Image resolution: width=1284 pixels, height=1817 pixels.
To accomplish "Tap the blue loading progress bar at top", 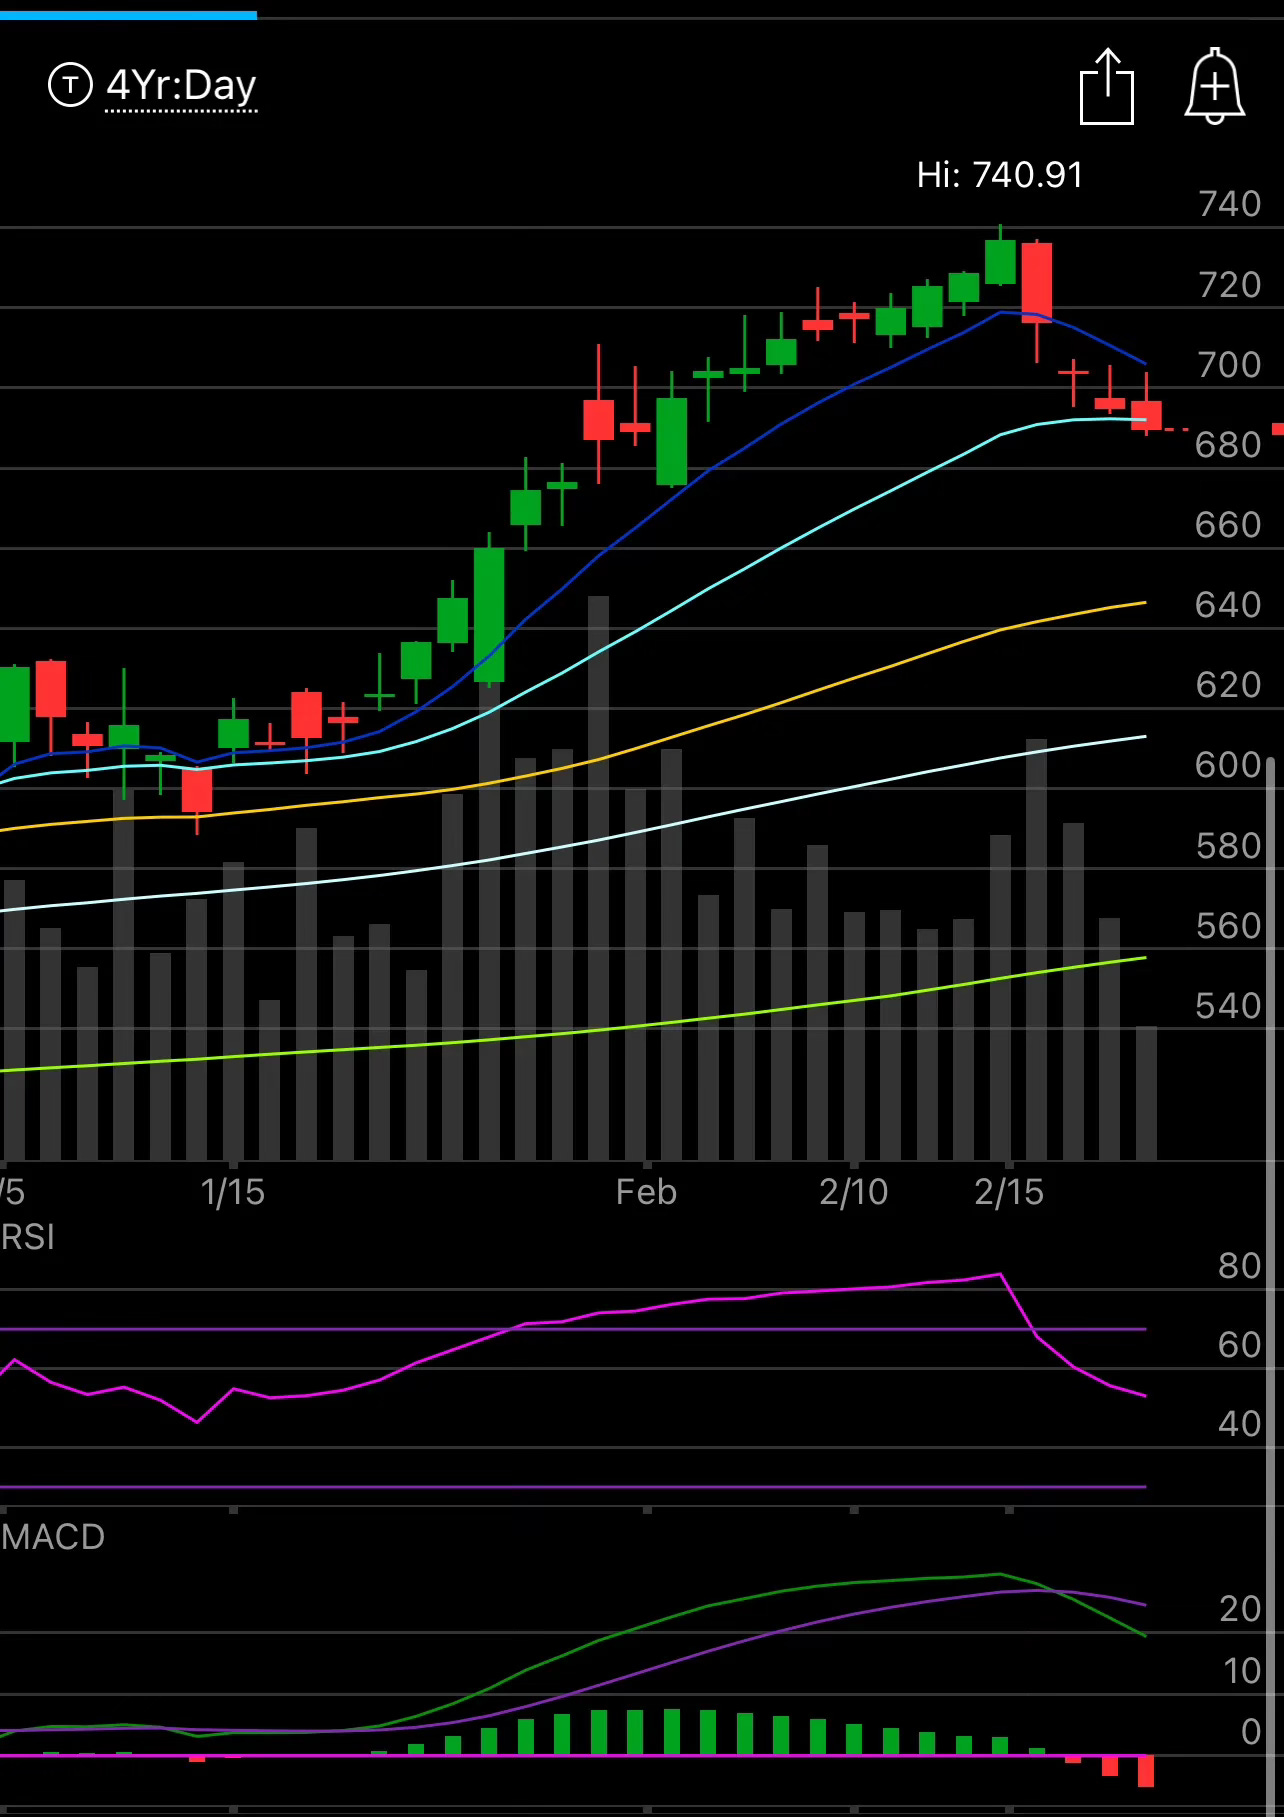I will tap(128, 15).
